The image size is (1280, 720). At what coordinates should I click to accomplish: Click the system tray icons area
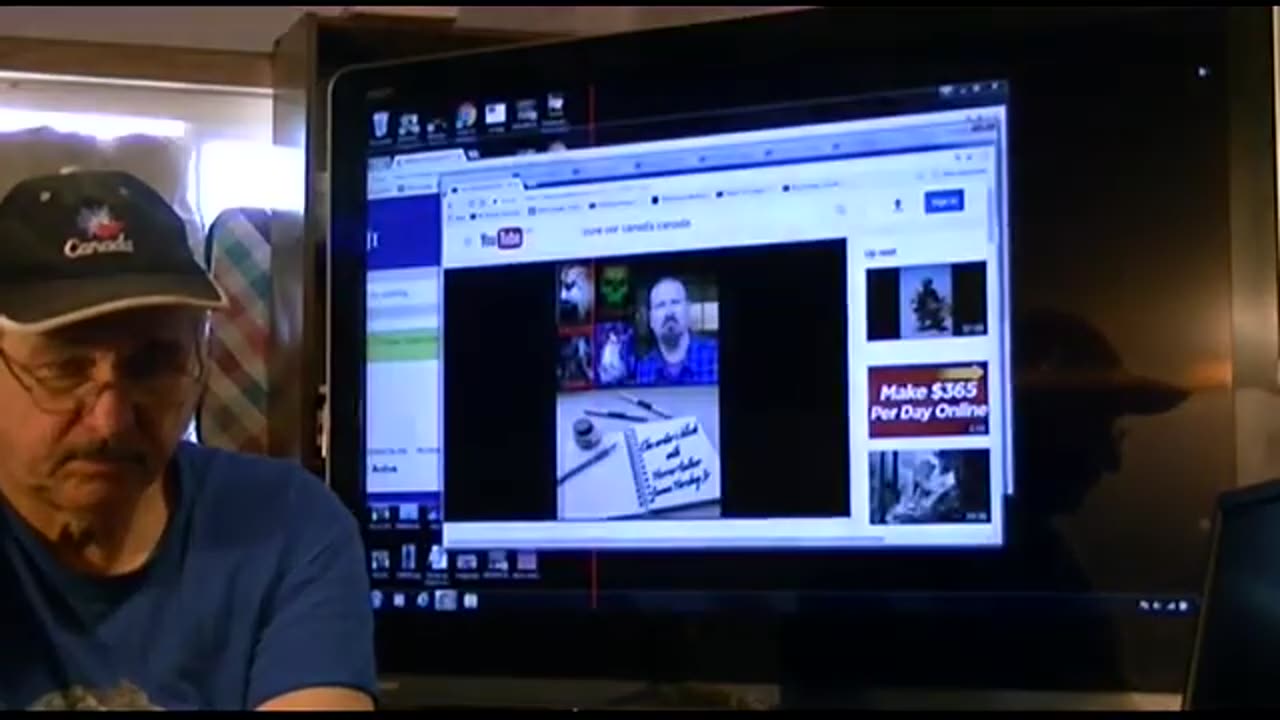[1165, 605]
